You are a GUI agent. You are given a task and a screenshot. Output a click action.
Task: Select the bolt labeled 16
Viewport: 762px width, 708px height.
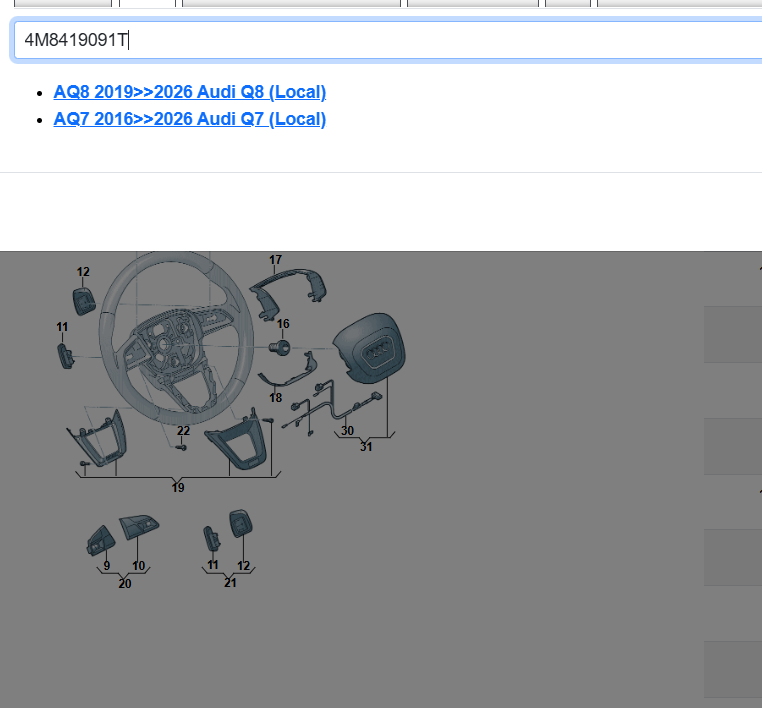[281, 347]
